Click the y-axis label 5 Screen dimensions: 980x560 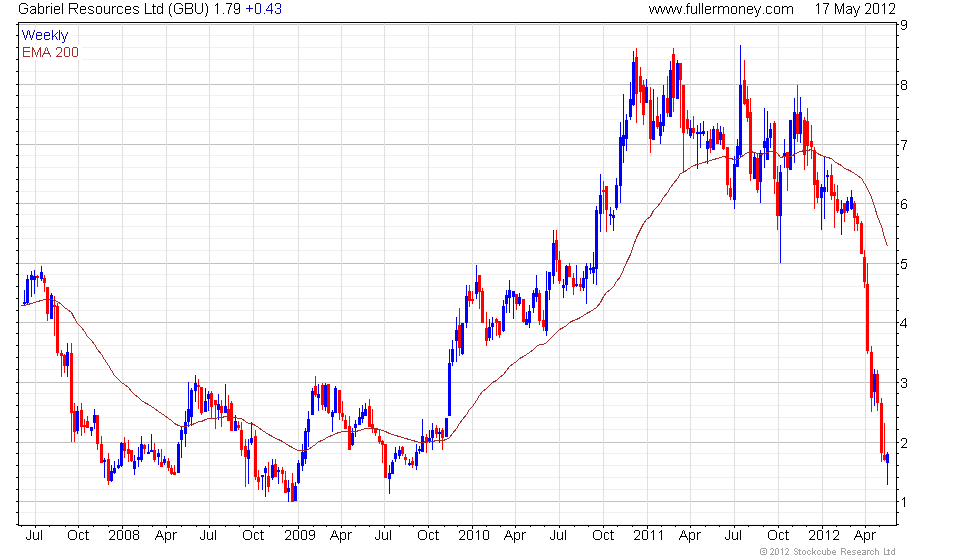pos(904,264)
